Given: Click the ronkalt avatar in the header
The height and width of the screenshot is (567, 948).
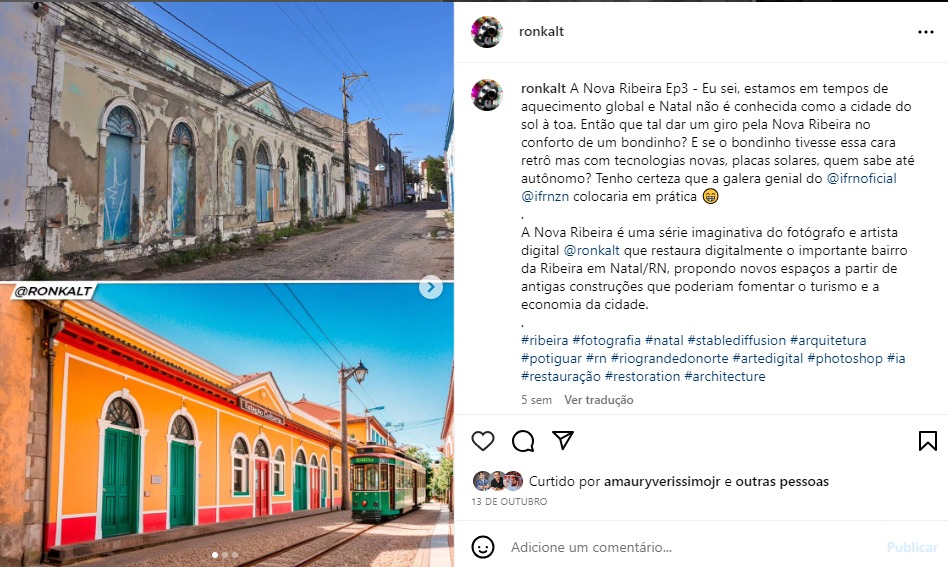Looking at the screenshot, I should [x=487, y=31].
